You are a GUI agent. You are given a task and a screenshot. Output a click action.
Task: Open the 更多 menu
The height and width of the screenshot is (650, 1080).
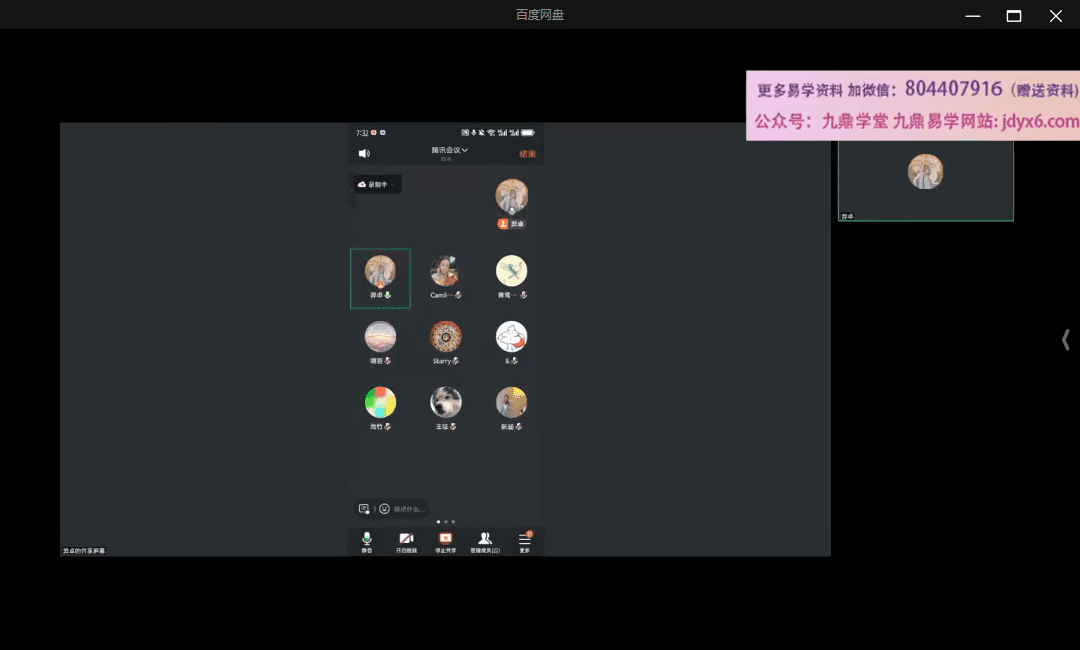tap(524, 541)
